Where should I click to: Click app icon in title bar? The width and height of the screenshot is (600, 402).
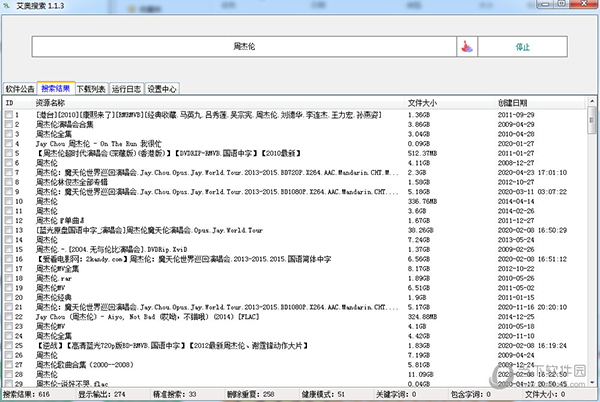click(x=7, y=5)
